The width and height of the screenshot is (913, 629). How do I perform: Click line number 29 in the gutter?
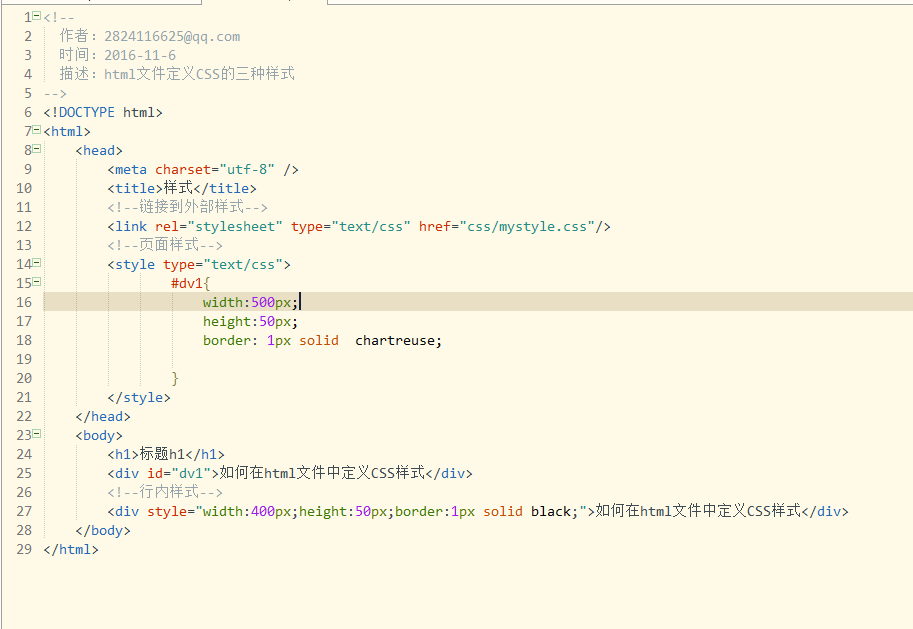coord(24,549)
